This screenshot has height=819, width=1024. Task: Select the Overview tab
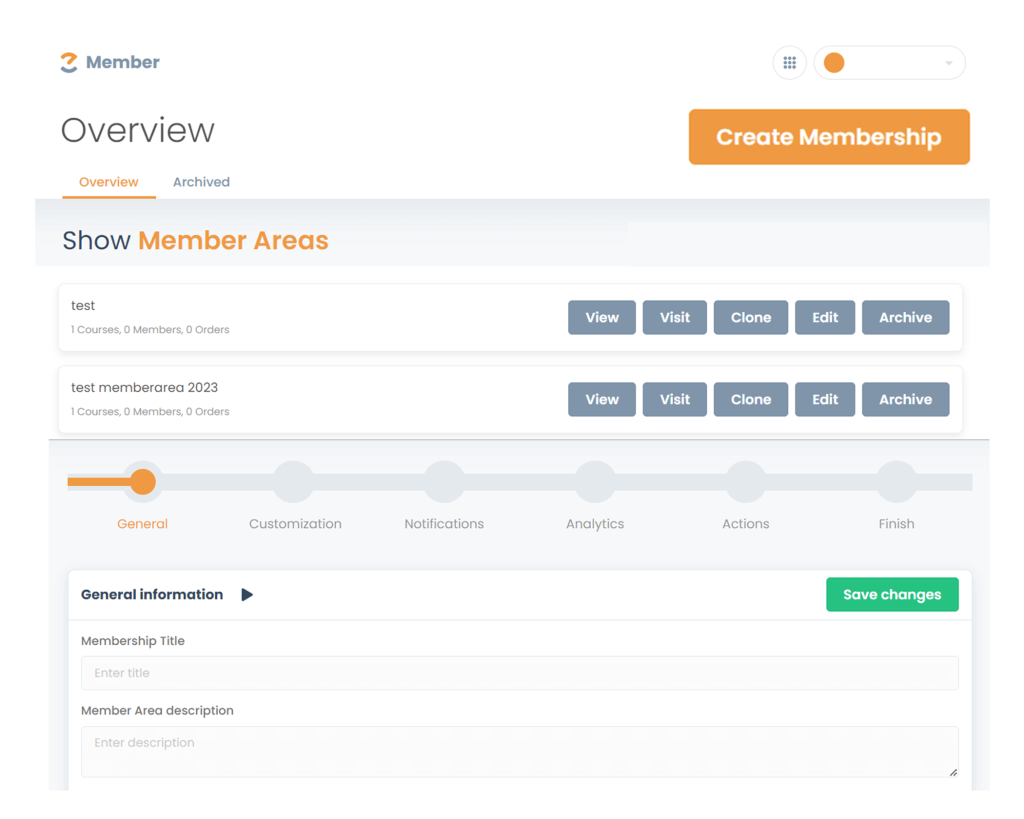(x=109, y=182)
